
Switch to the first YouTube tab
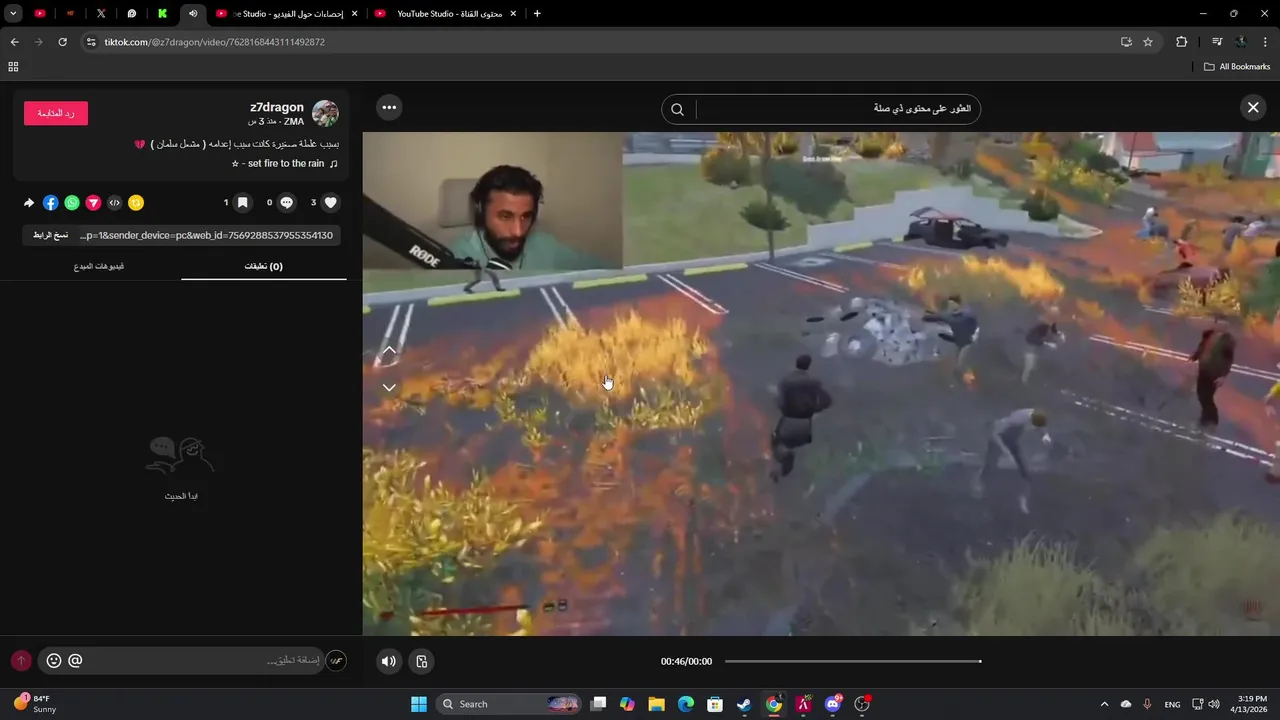click(x=40, y=13)
